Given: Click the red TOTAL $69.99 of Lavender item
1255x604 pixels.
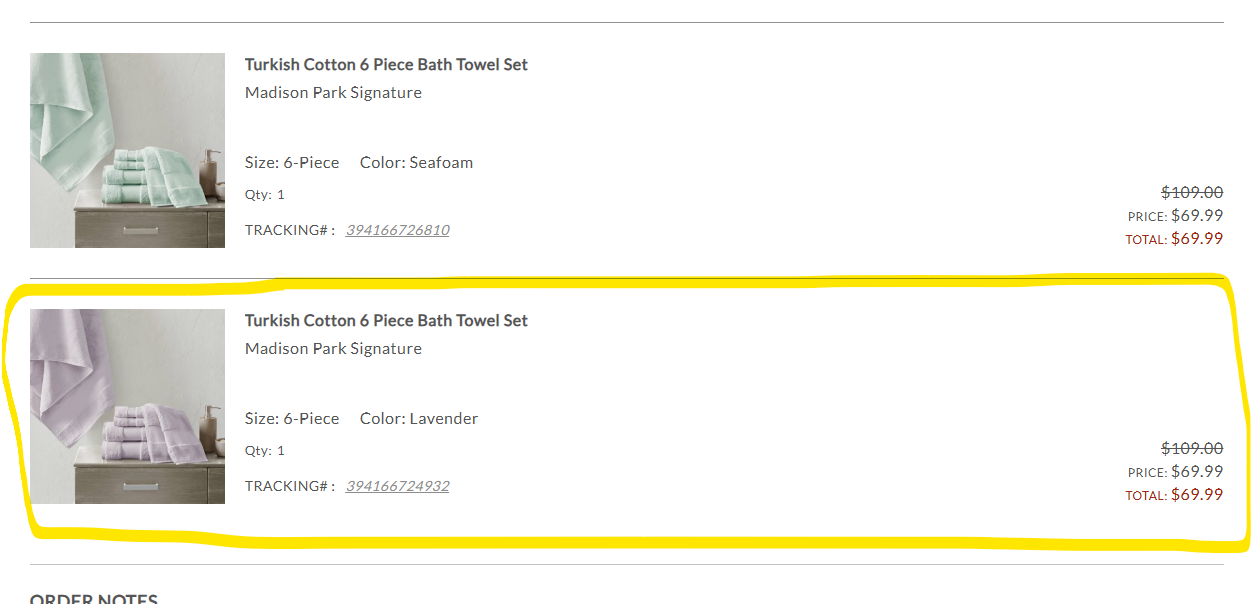Looking at the screenshot, I should pos(1174,495).
